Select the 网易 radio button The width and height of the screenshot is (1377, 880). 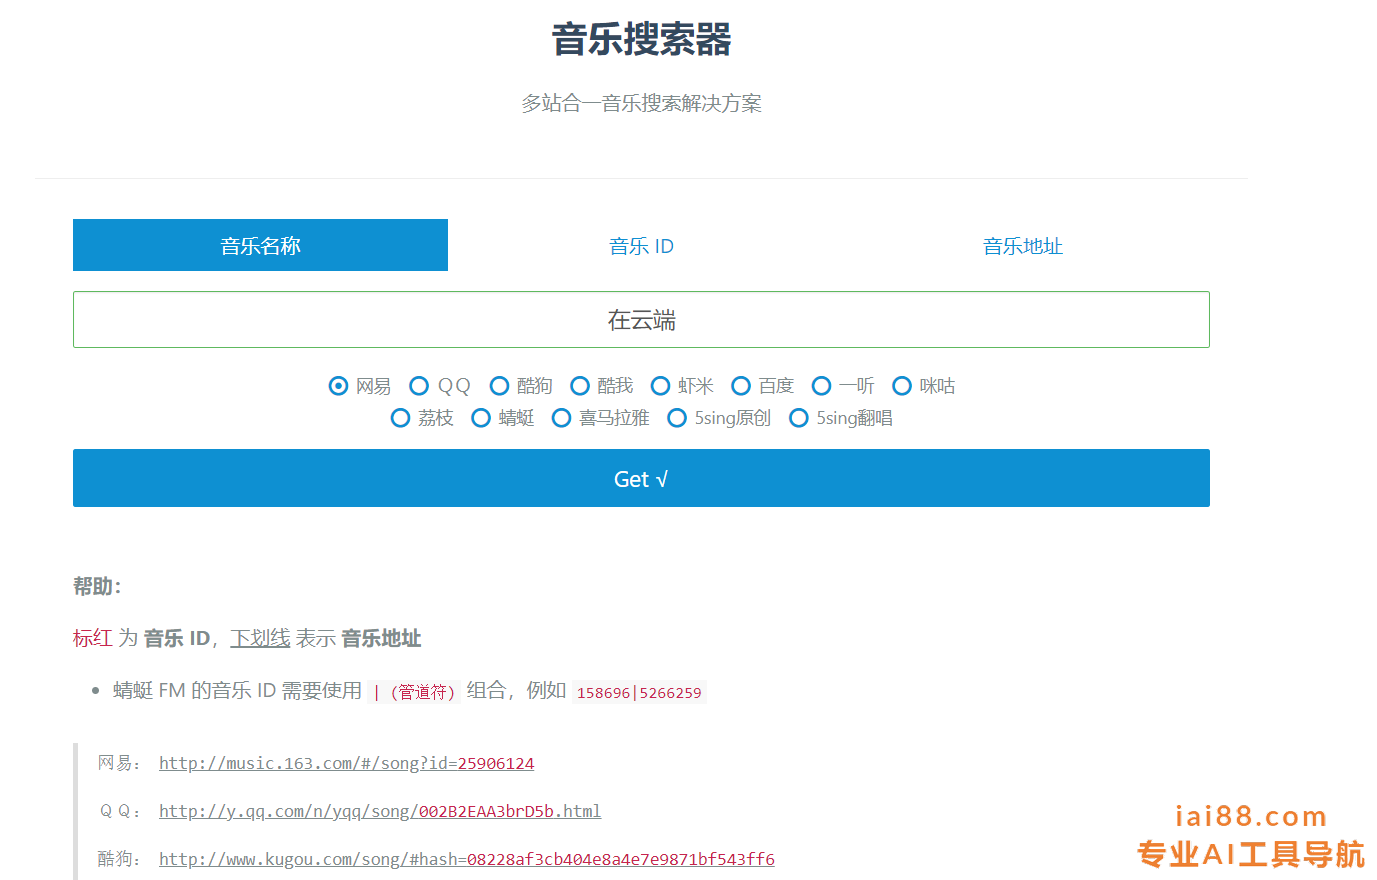[339, 386]
